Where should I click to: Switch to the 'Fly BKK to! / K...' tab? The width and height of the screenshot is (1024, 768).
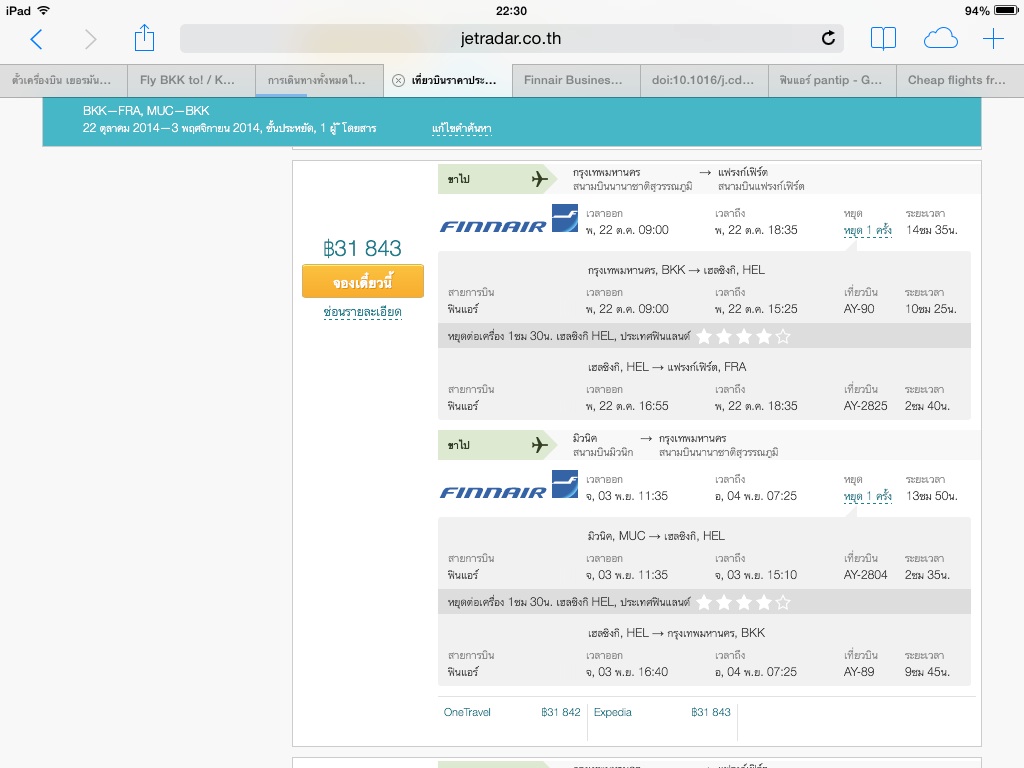[191, 80]
